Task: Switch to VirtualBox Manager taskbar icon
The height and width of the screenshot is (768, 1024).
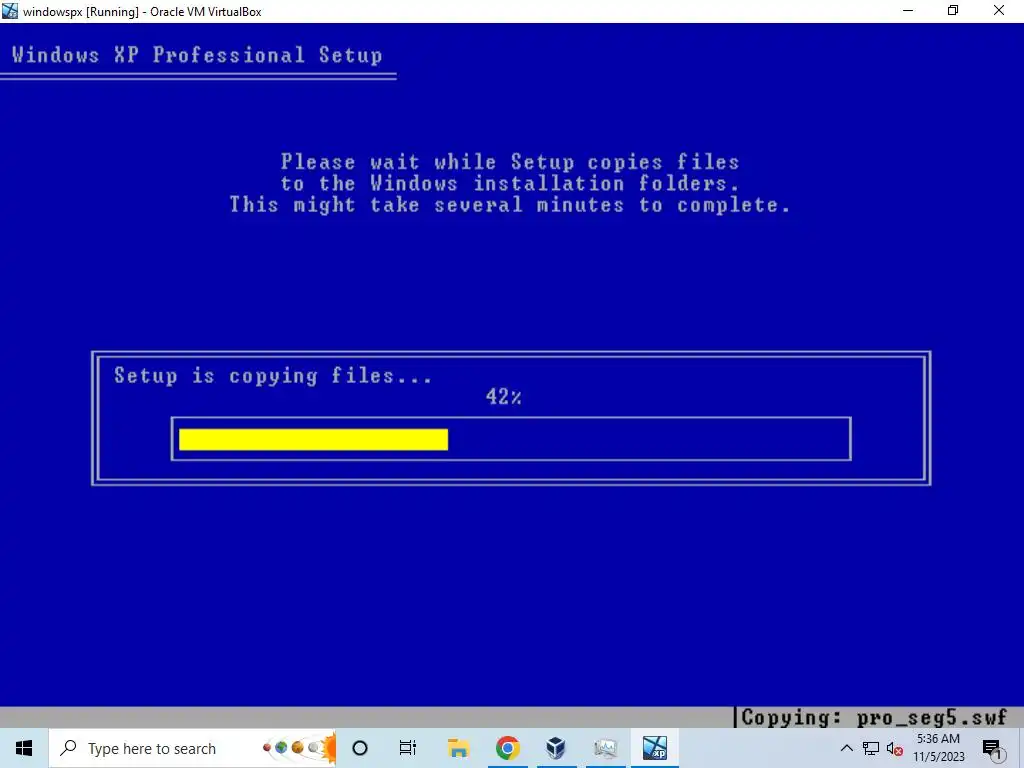Action: point(556,748)
